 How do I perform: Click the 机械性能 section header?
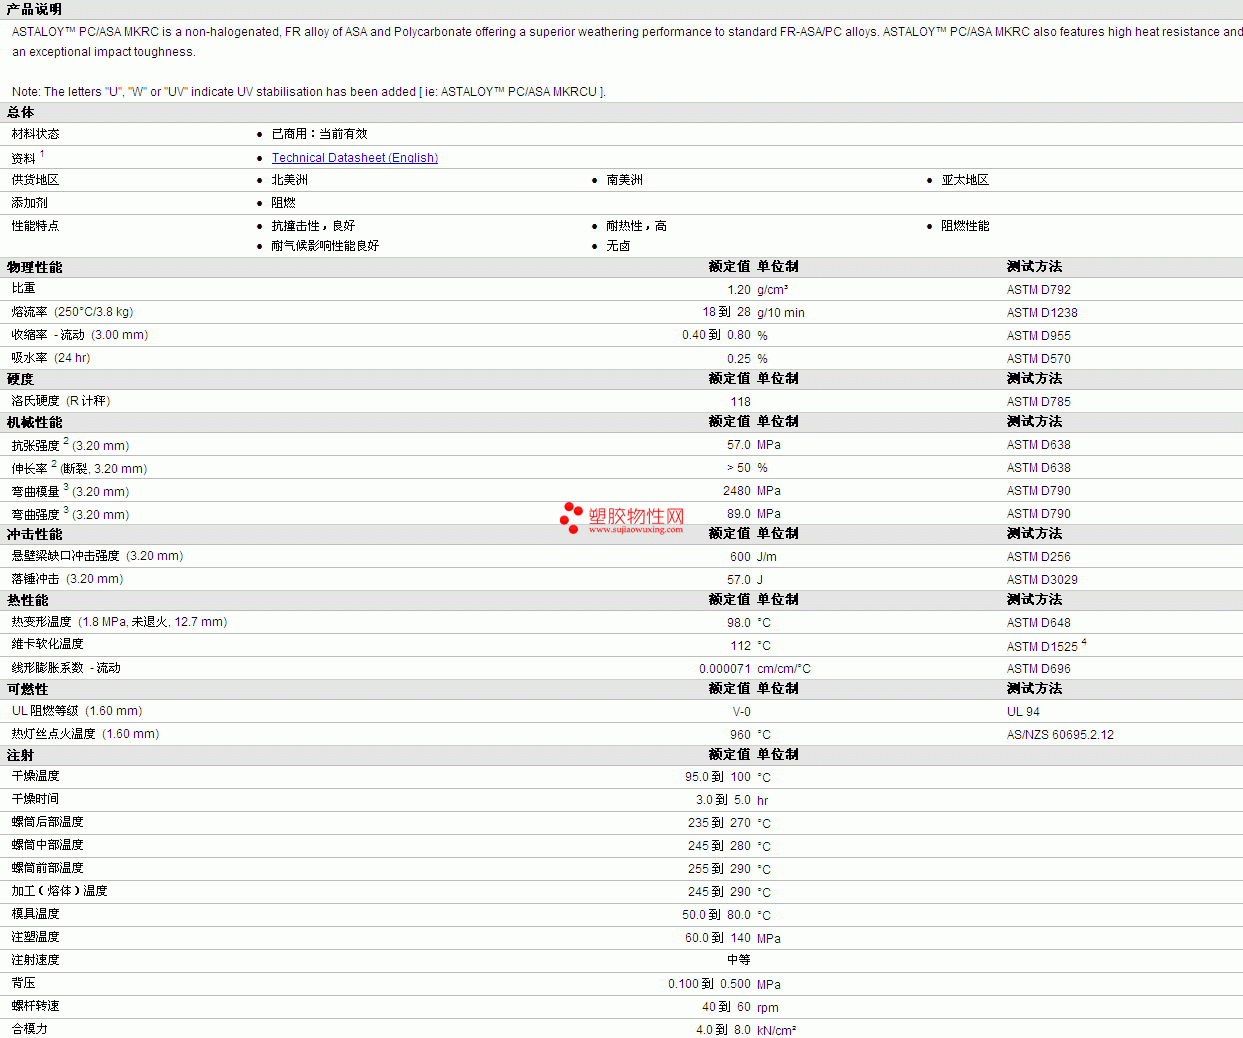pyautogui.click(x=35, y=422)
